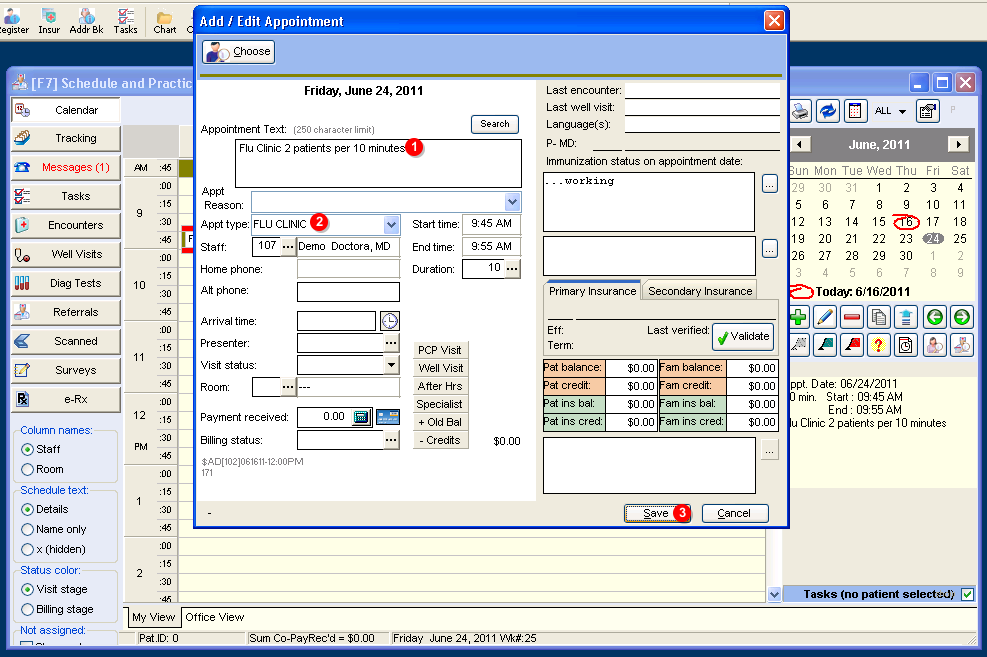Click the - Credits button

440,441
